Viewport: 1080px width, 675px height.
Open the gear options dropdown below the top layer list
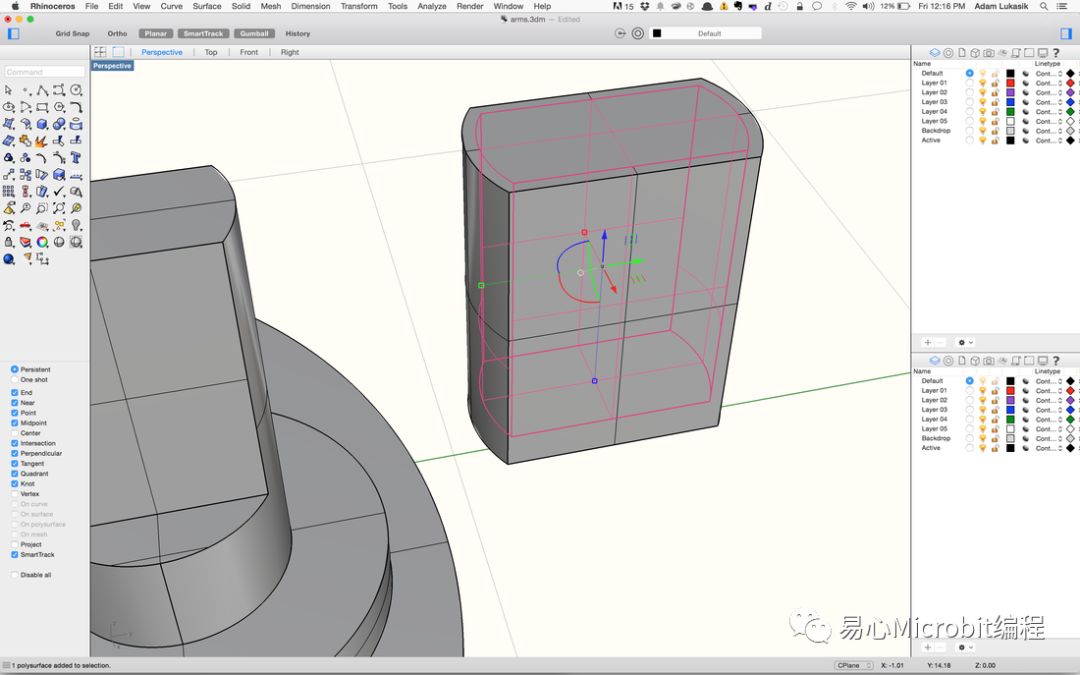pos(965,342)
